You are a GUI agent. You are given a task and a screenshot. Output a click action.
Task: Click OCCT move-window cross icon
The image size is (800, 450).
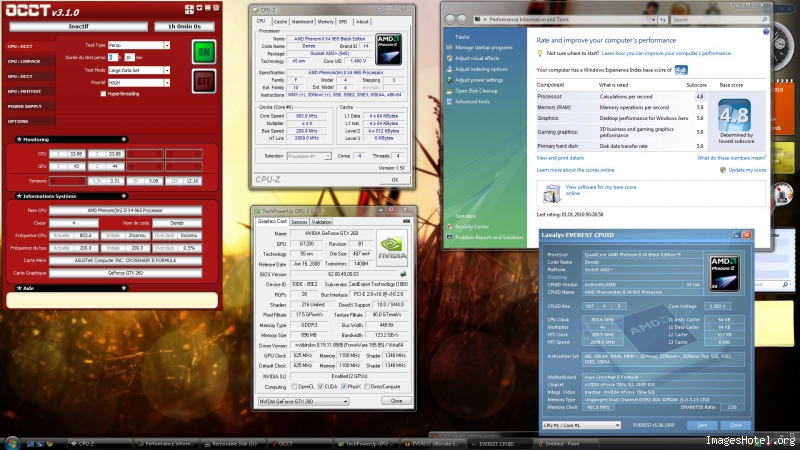[189, 9]
